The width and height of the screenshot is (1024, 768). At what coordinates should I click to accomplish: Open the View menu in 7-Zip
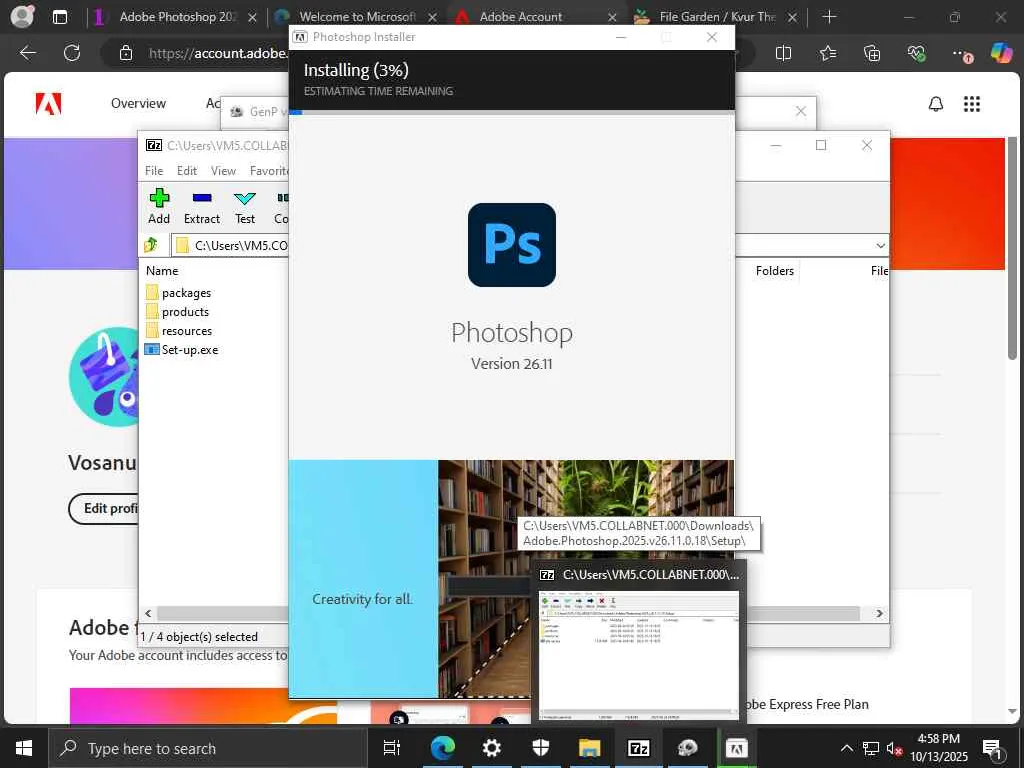pyautogui.click(x=223, y=170)
